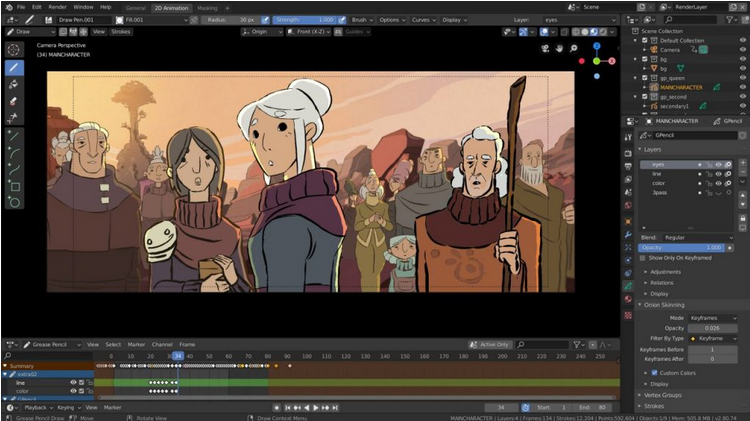Select the Cutter tool
Screen dimensions: 750x421
[14, 118]
